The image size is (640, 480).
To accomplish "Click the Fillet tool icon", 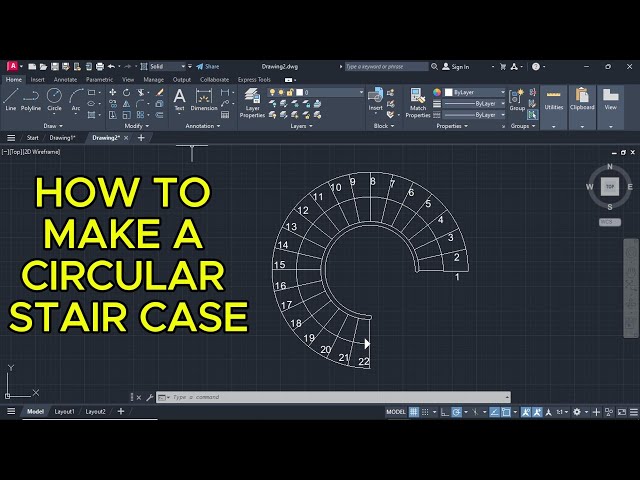I will tap(140, 104).
